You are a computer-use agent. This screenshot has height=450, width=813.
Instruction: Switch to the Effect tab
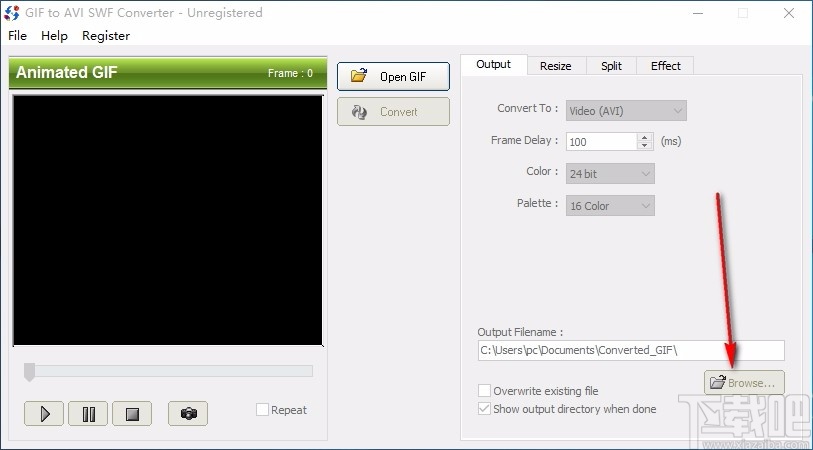coord(666,66)
